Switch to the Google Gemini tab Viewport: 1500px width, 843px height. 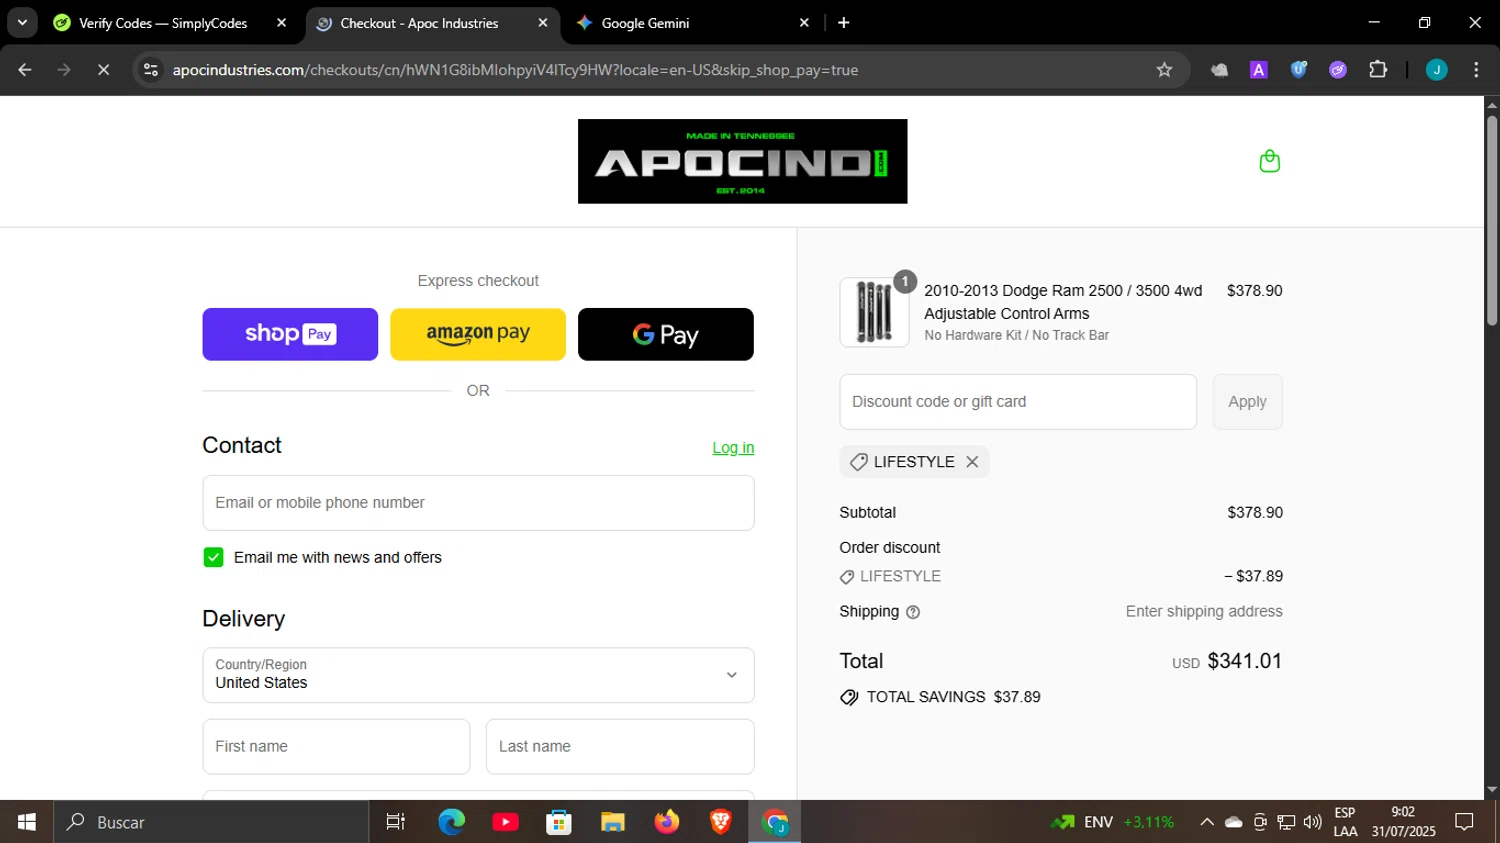point(645,23)
